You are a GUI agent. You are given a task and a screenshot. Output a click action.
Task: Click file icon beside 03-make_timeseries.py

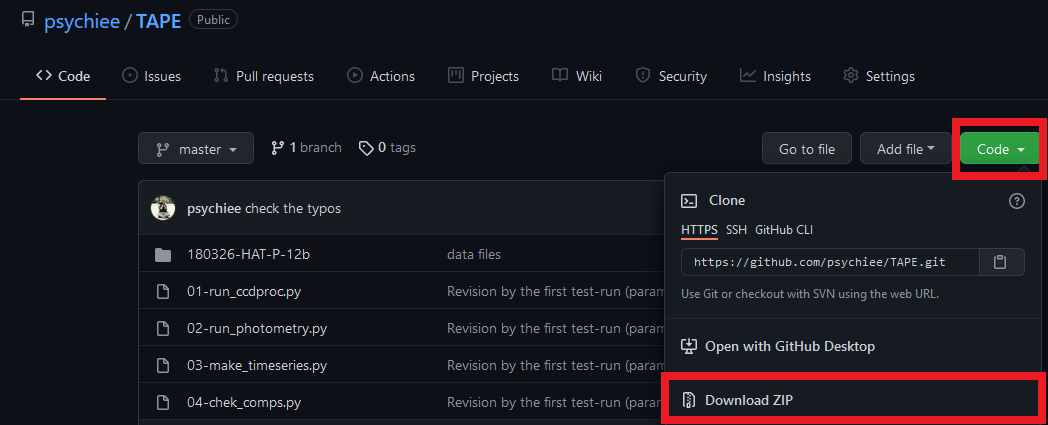point(162,366)
